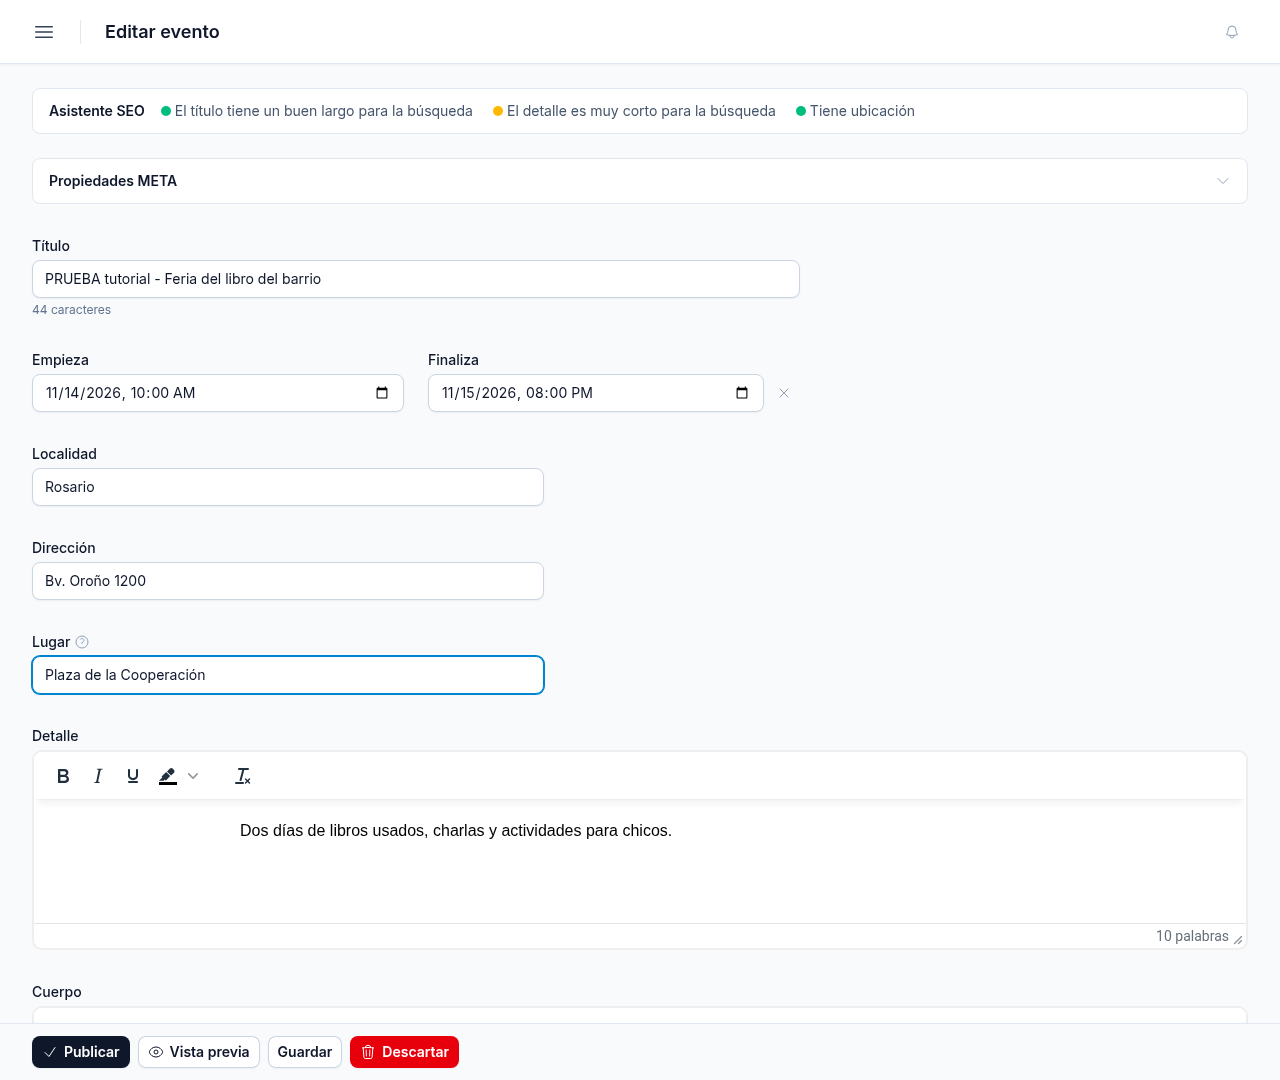1280x1080 pixels.
Task: Click the 'Editar evento' page title
Action: pos(162,32)
